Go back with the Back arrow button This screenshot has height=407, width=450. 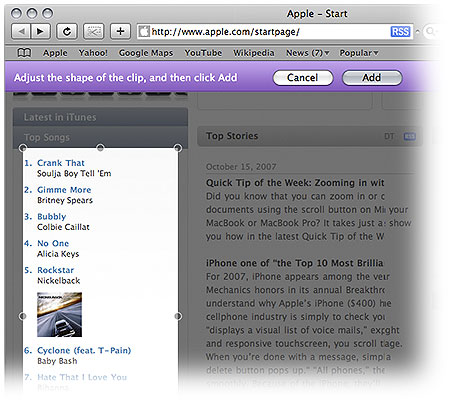(21, 32)
